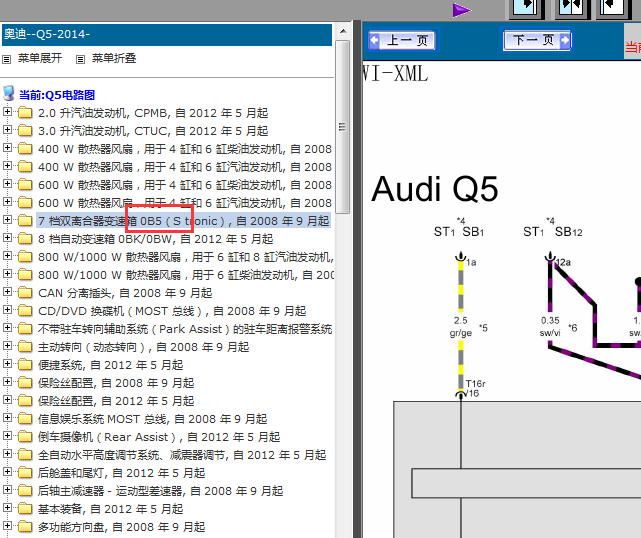
Task: Expand 600 W 散热器风扇 汽油发动机 node
Action: (x=7, y=202)
